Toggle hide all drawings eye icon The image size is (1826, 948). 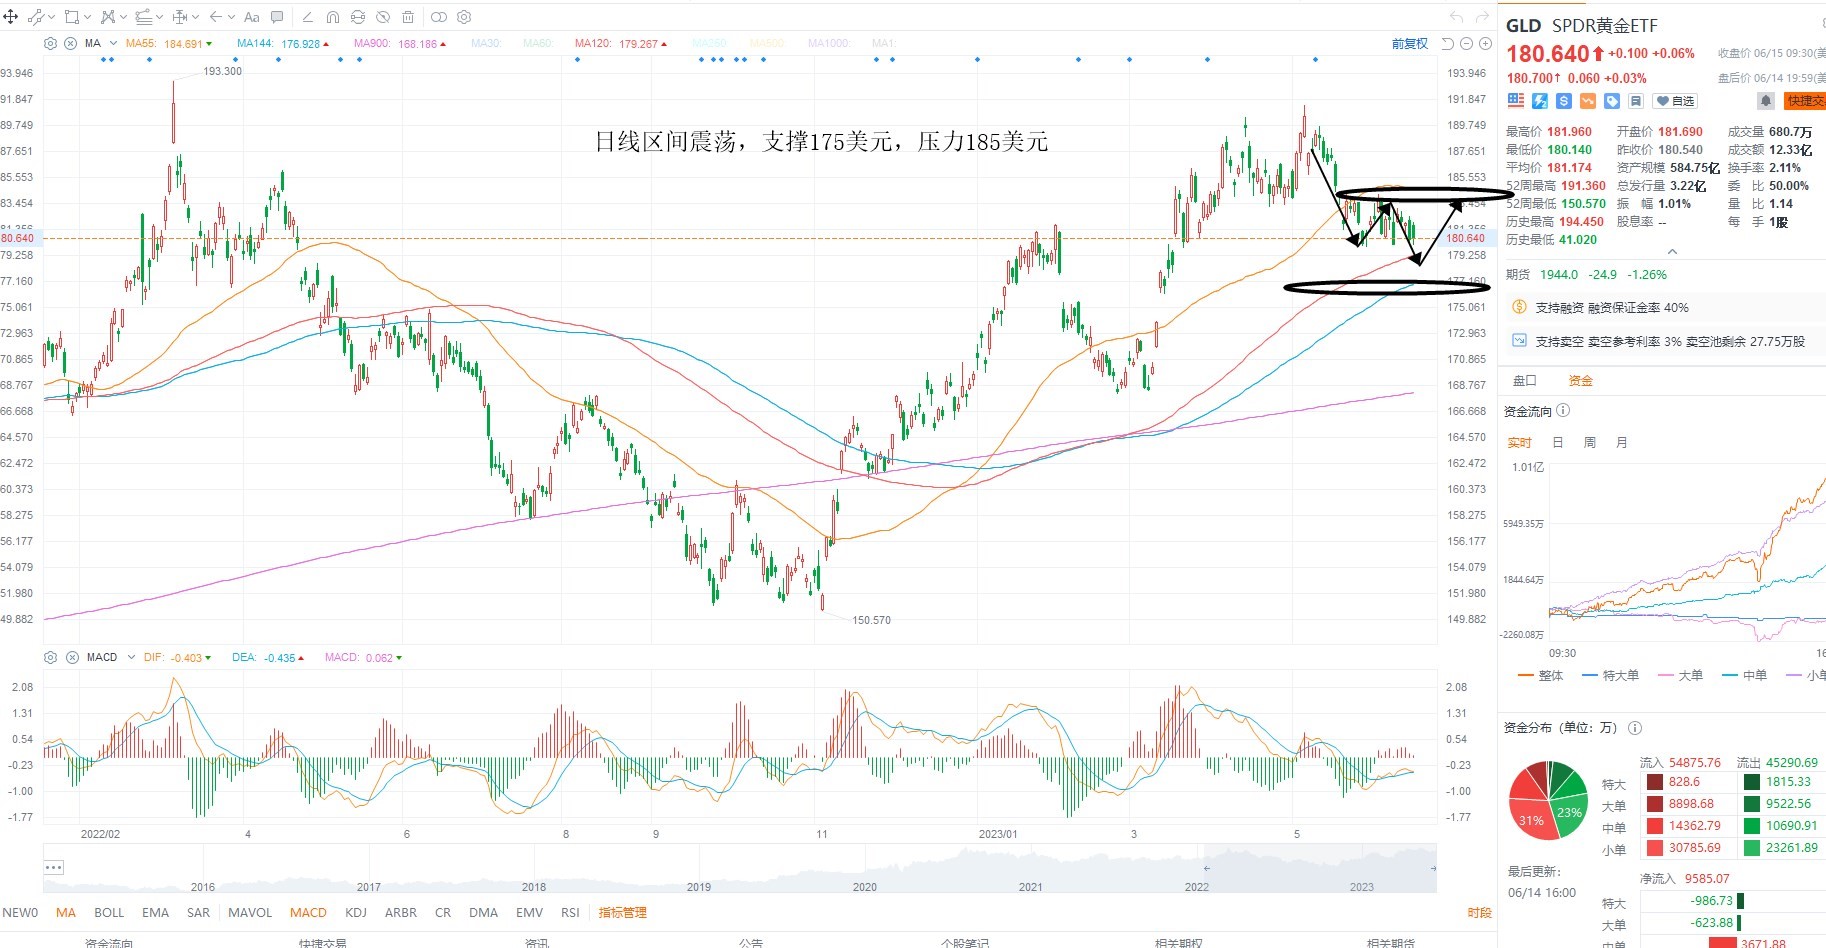[383, 17]
